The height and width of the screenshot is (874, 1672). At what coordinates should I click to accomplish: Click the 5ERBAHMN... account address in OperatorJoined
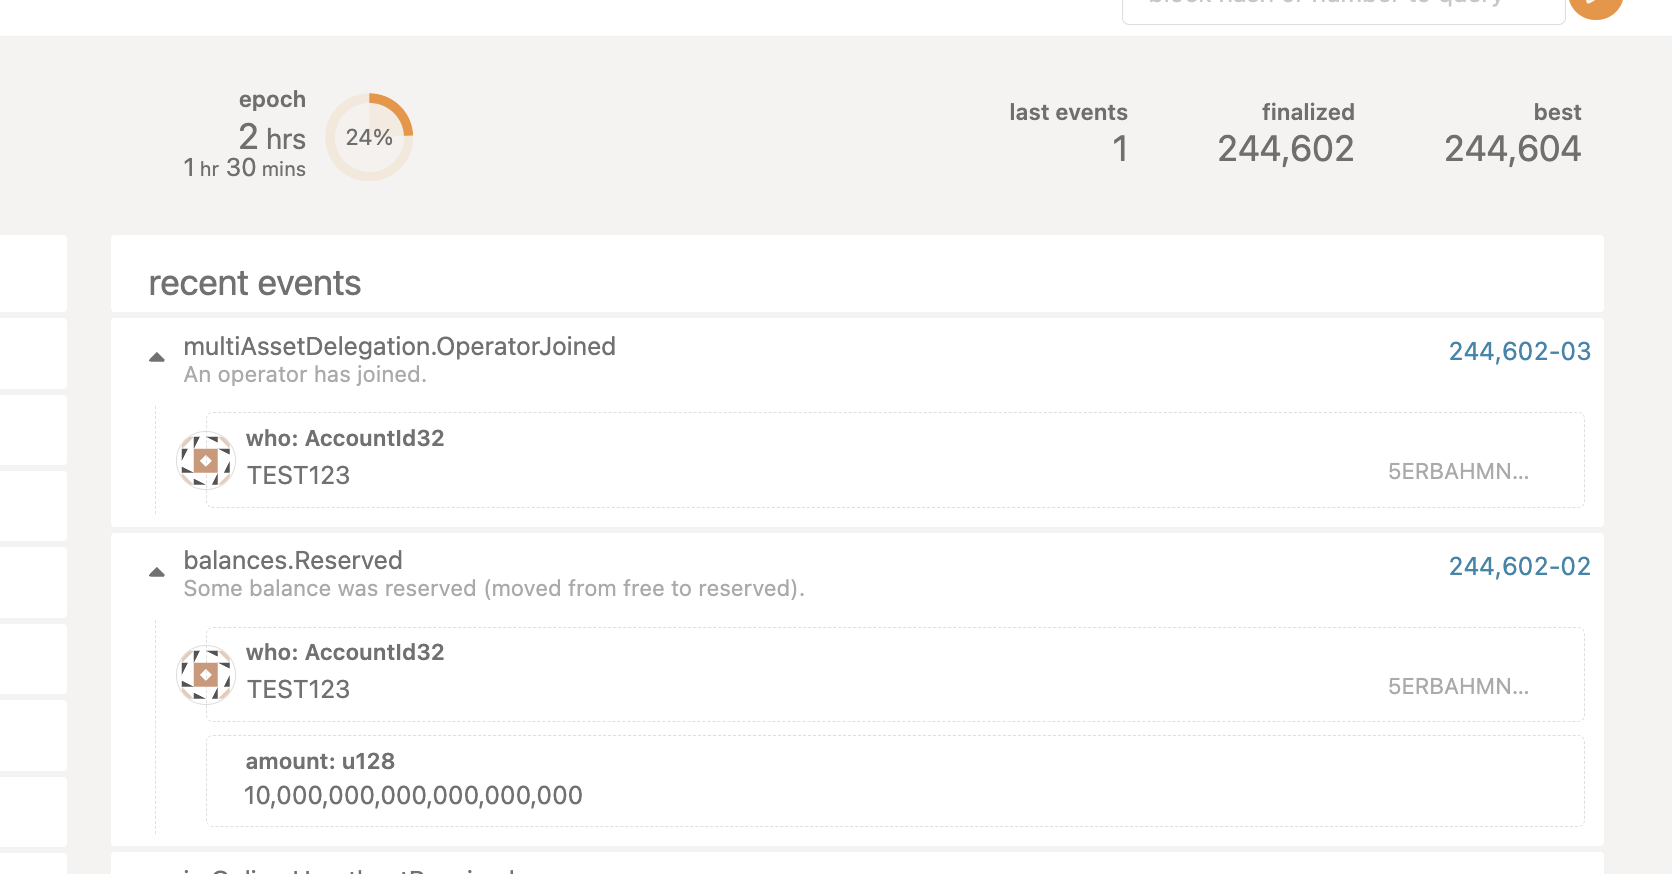[x=1457, y=471]
